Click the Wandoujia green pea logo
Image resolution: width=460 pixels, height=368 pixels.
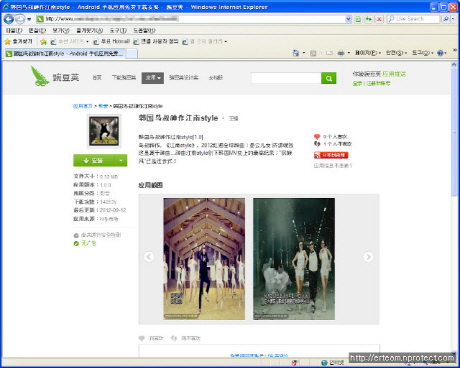(39, 76)
